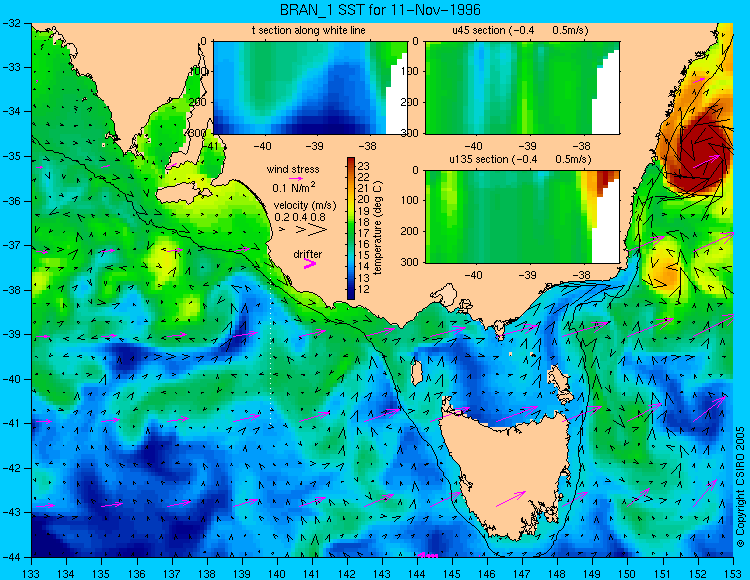This screenshot has width=750, height=580.
Task: Click the 'wind stress' legend label
Action: [293, 169]
